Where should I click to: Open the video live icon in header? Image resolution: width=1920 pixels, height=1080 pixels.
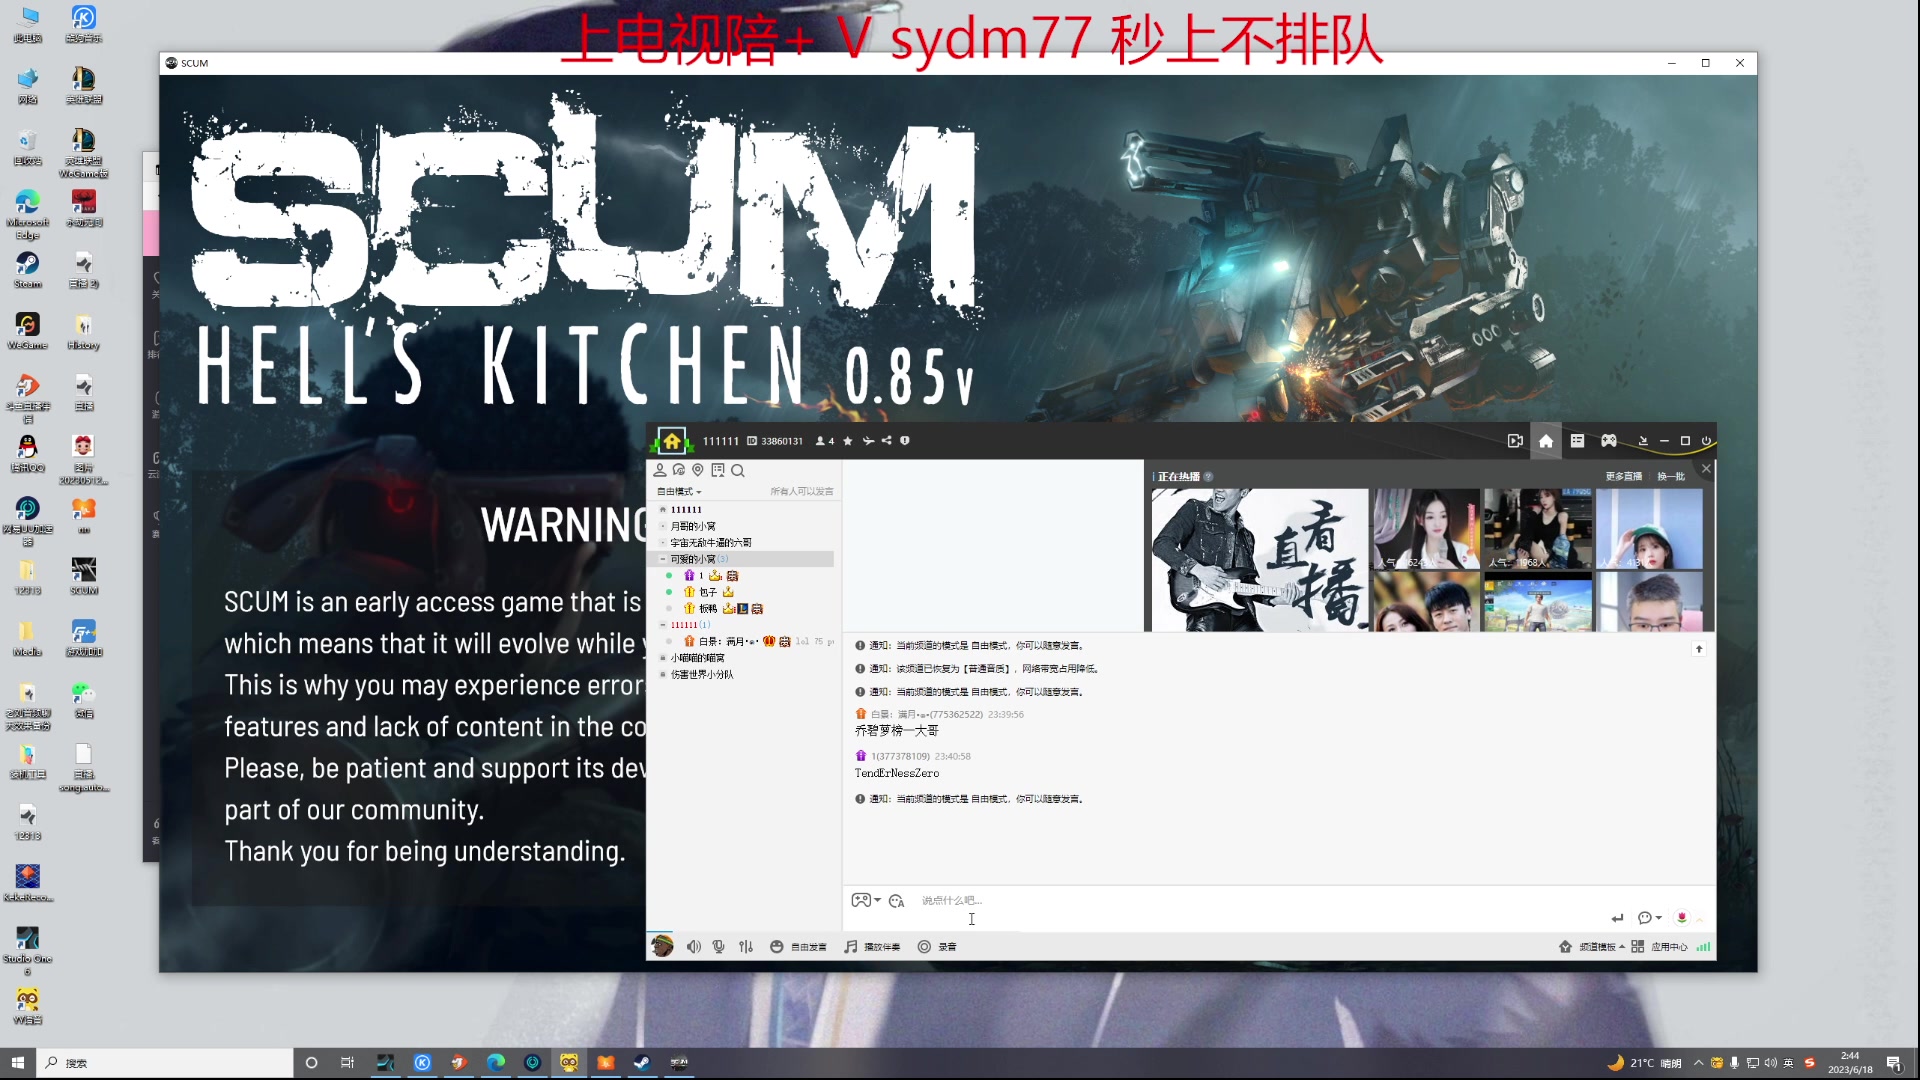(x=1515, y=441)
